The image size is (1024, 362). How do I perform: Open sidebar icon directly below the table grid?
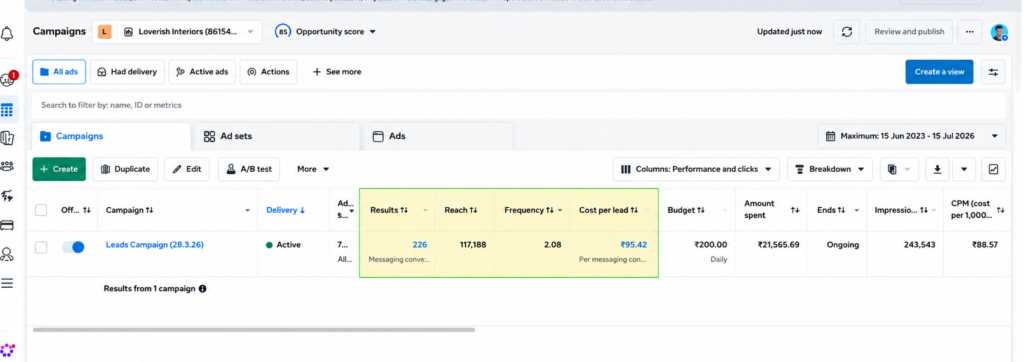7,138
